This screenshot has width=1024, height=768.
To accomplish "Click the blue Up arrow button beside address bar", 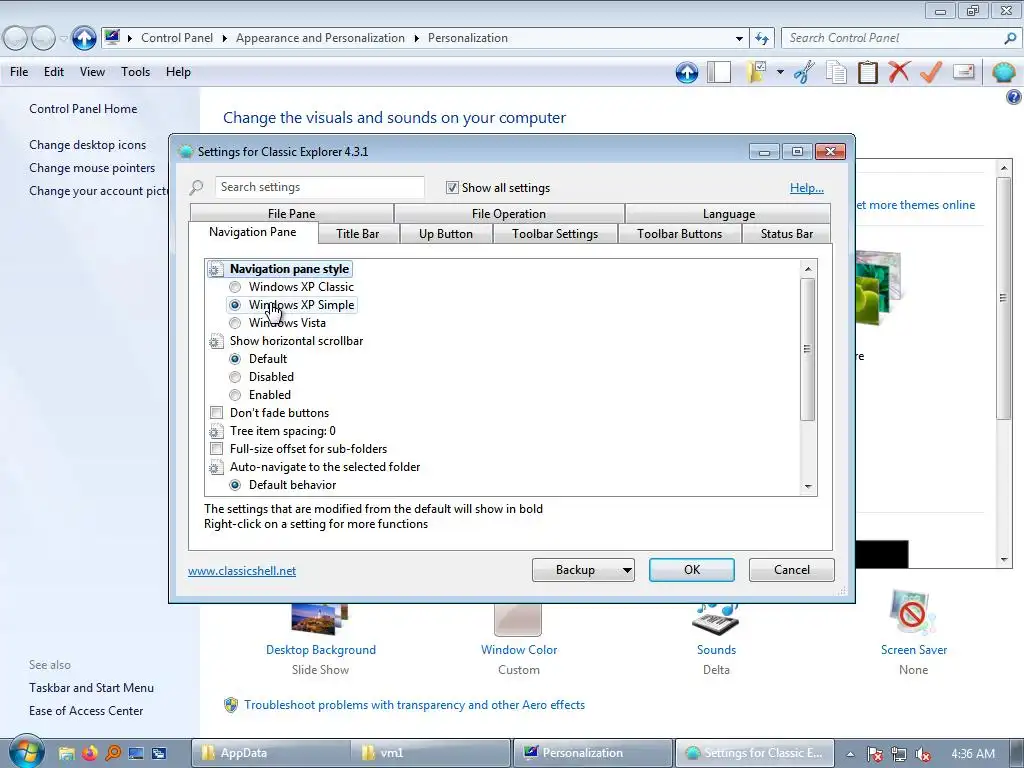I will [x=84, y=38].
